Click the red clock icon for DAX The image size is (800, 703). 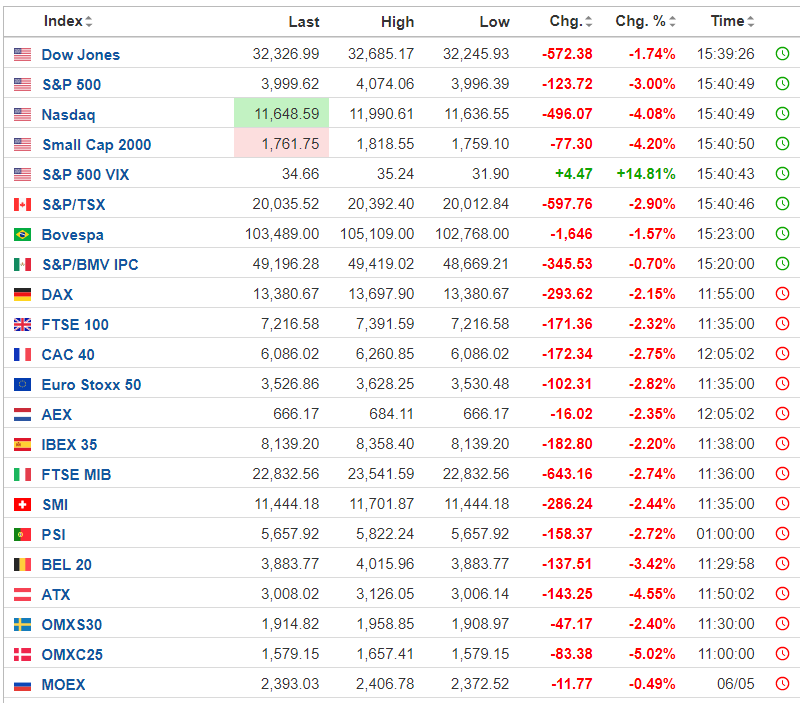[782, 294]
